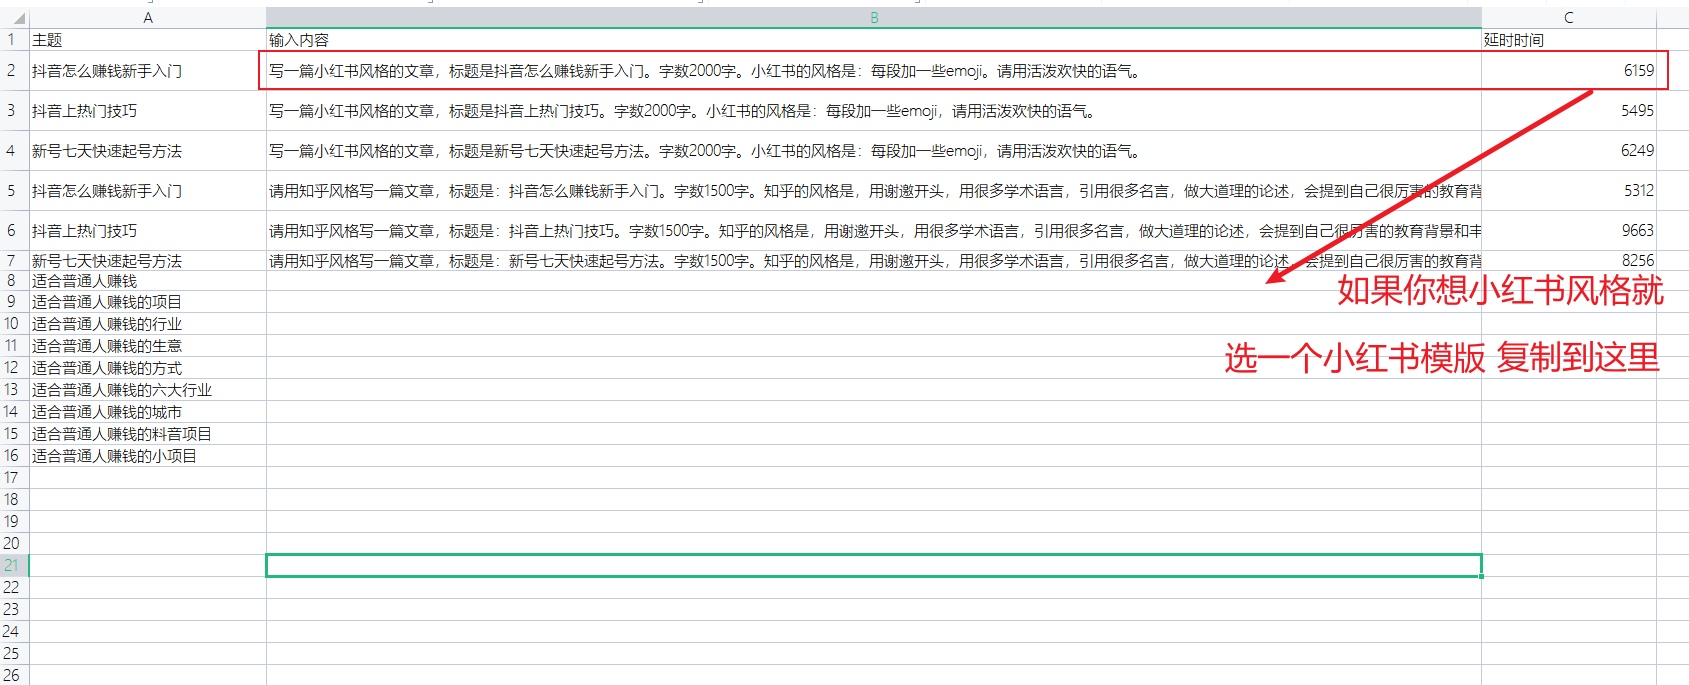Select the 知乎 prompt titled 新号七天快速起号方法
Viewport: 1689px width, 685px height.
[874, 261]
